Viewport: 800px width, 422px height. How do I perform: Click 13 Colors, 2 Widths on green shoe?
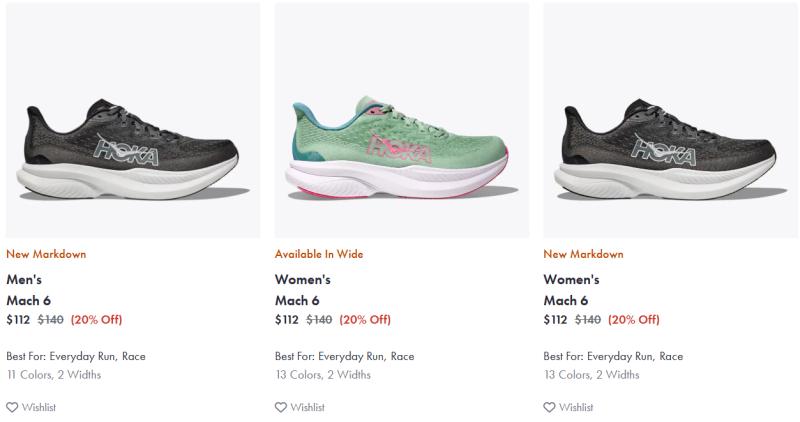coord(323,375)
